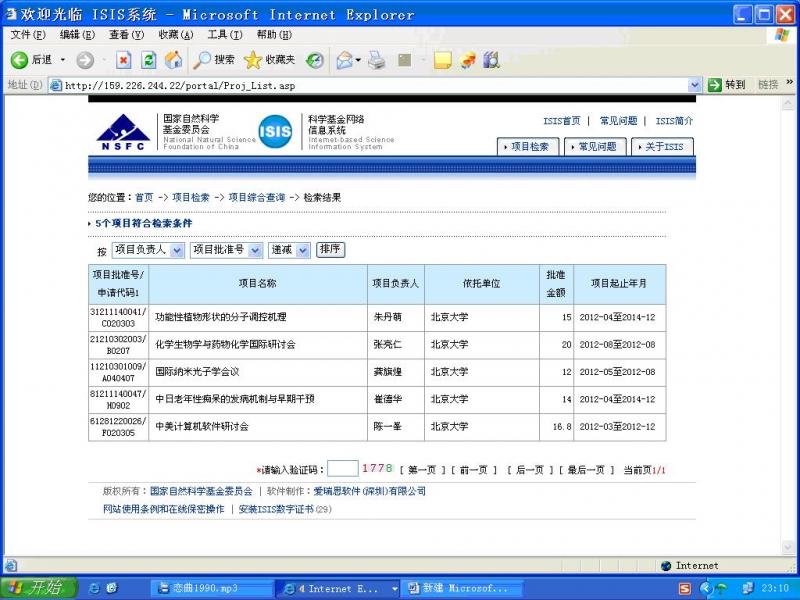Click the 新建 Microsoft taskbar button
800x600 pixels.
tap(463, 588)
